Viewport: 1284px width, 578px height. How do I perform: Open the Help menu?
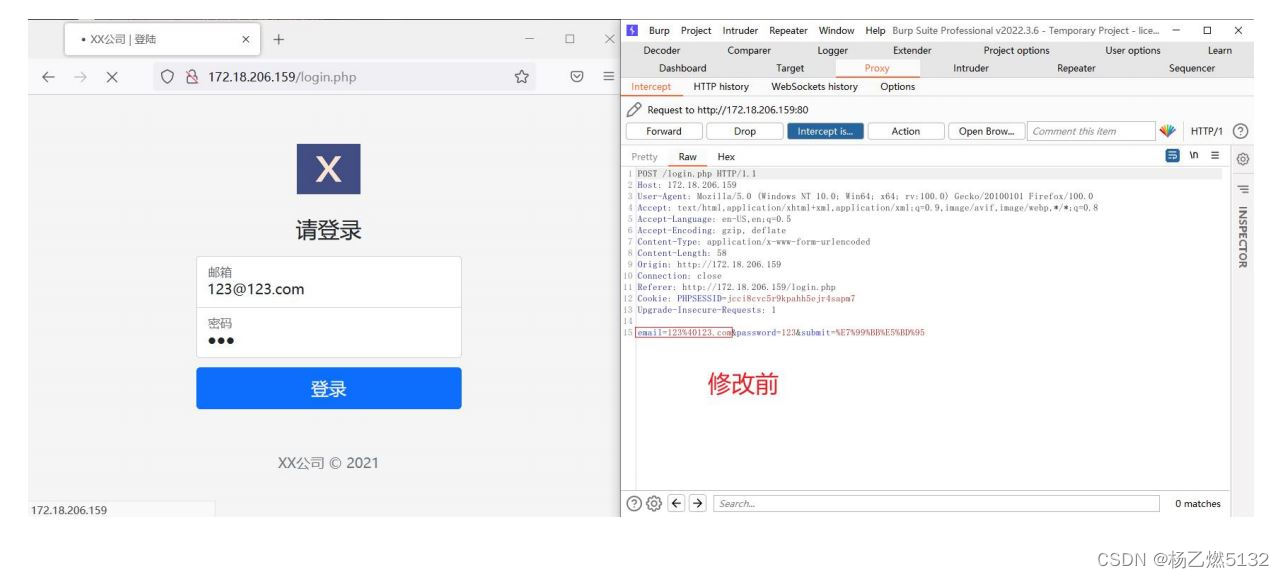click(875, 30)
